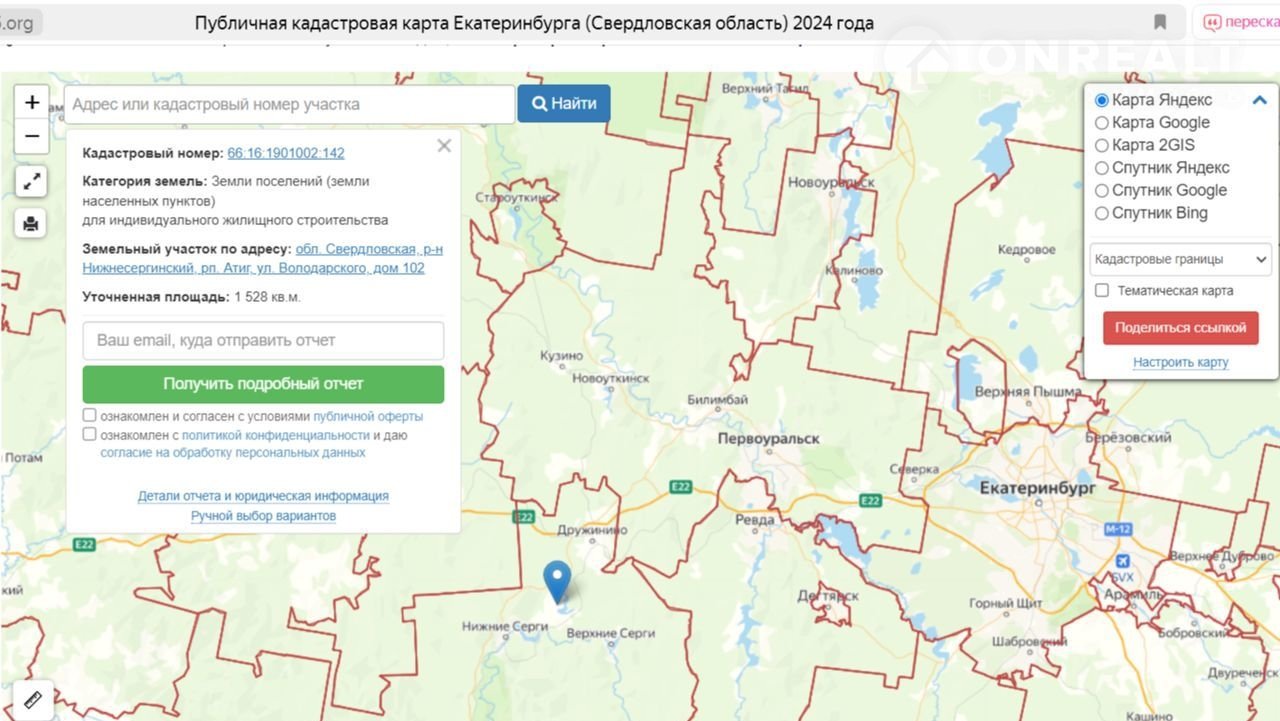Zoom in the map with plus button
Viewport: 1280px width, 721px height.
click(32, 102)
